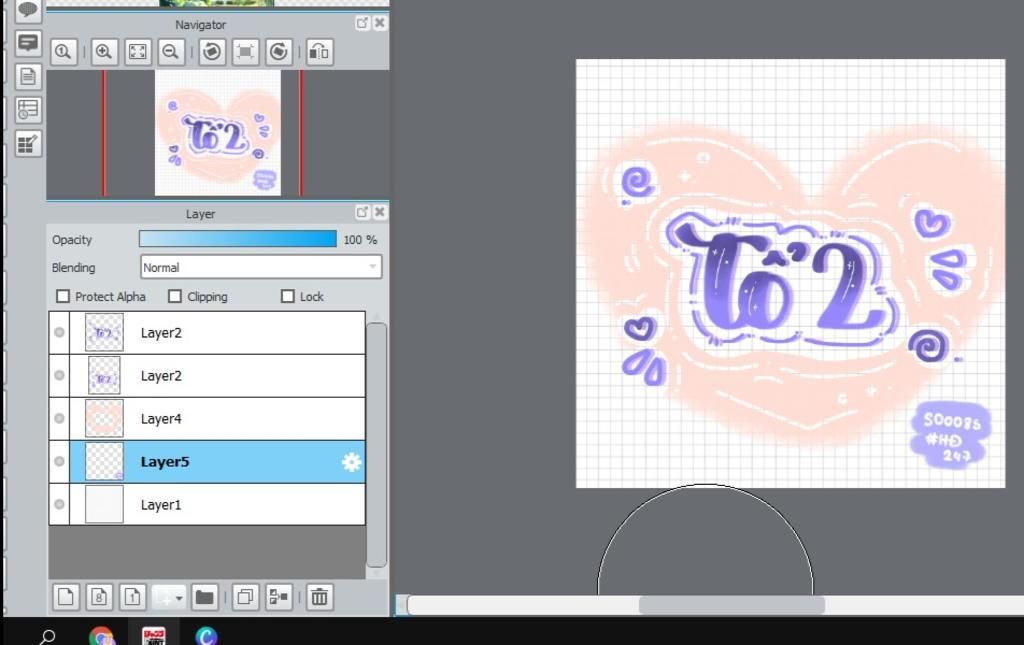This screenshot has width=1024, height=645.
Task: Enable the layer Lock checkbox
Action: pos(287,296)
